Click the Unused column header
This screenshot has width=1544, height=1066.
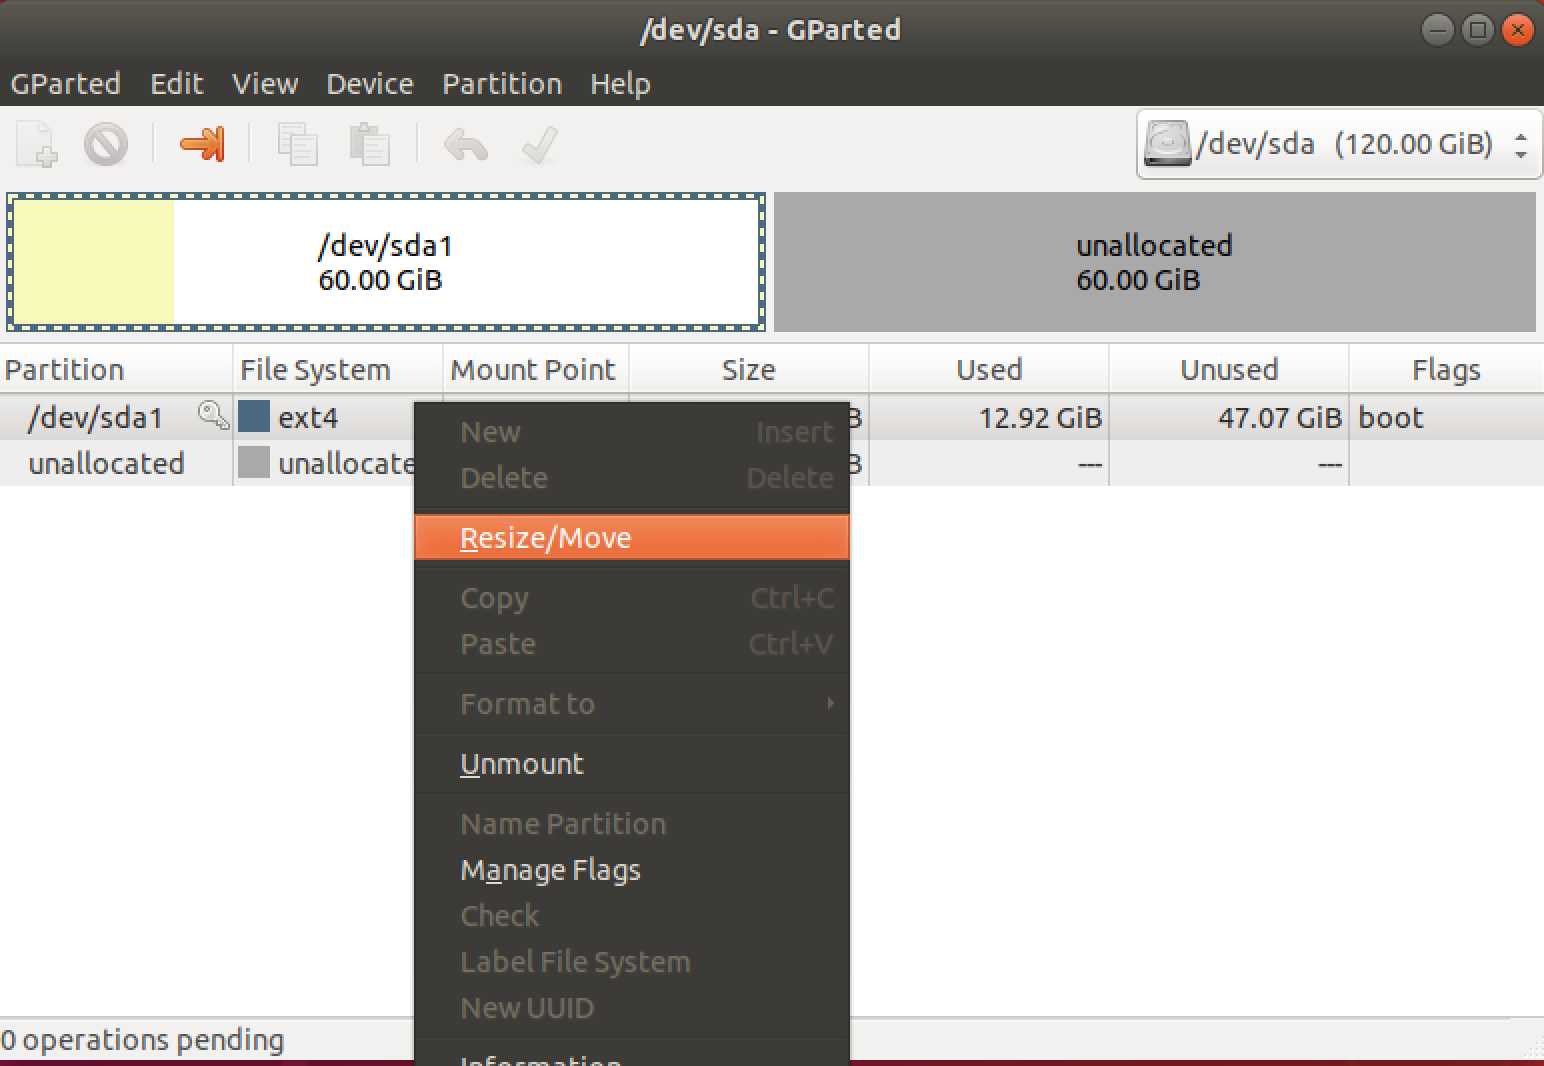[x=1229, y=369]
